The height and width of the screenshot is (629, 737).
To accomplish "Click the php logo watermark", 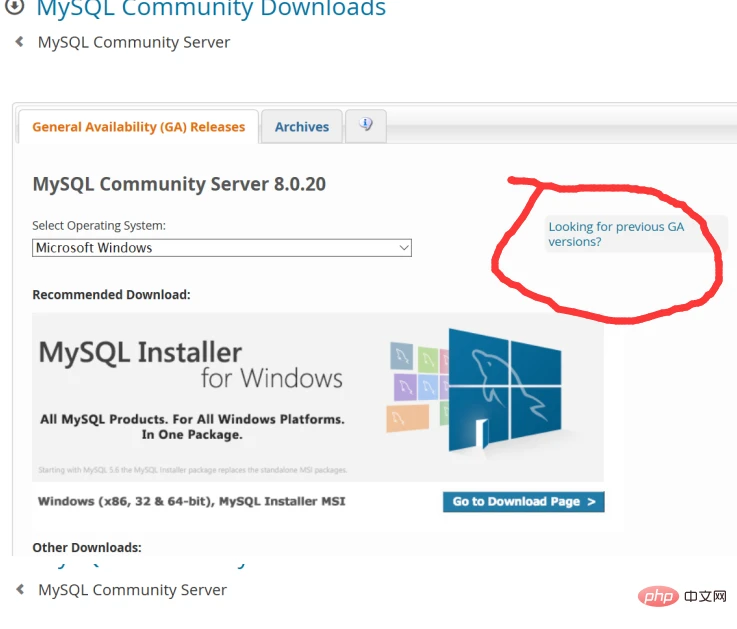I will click(658, 597).
